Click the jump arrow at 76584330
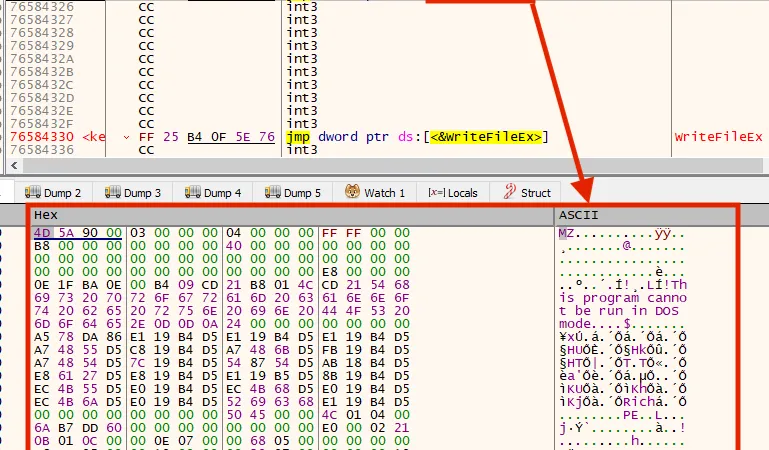The width and height of the screenshot is (769, 450). click(x=126, y=137)
